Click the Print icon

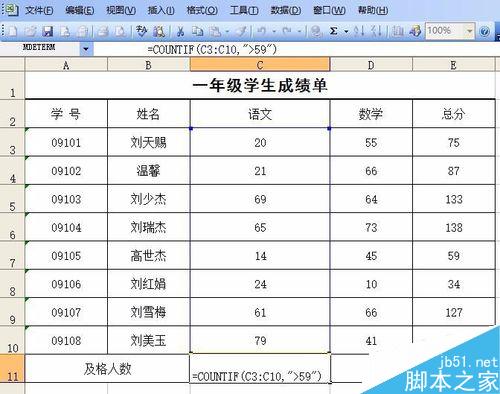103,31
